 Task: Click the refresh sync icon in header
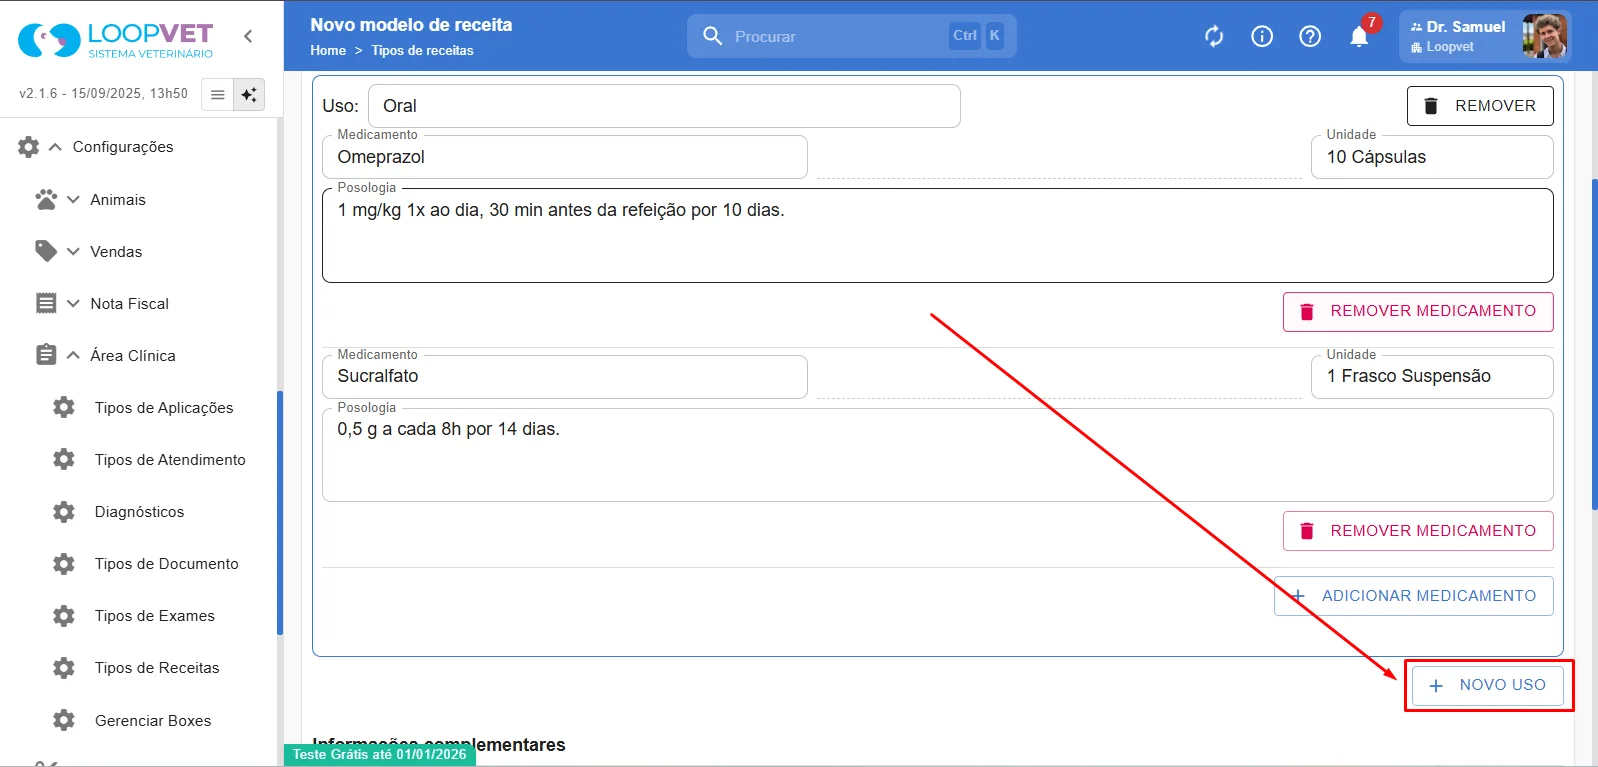[x=1214, y=37]
